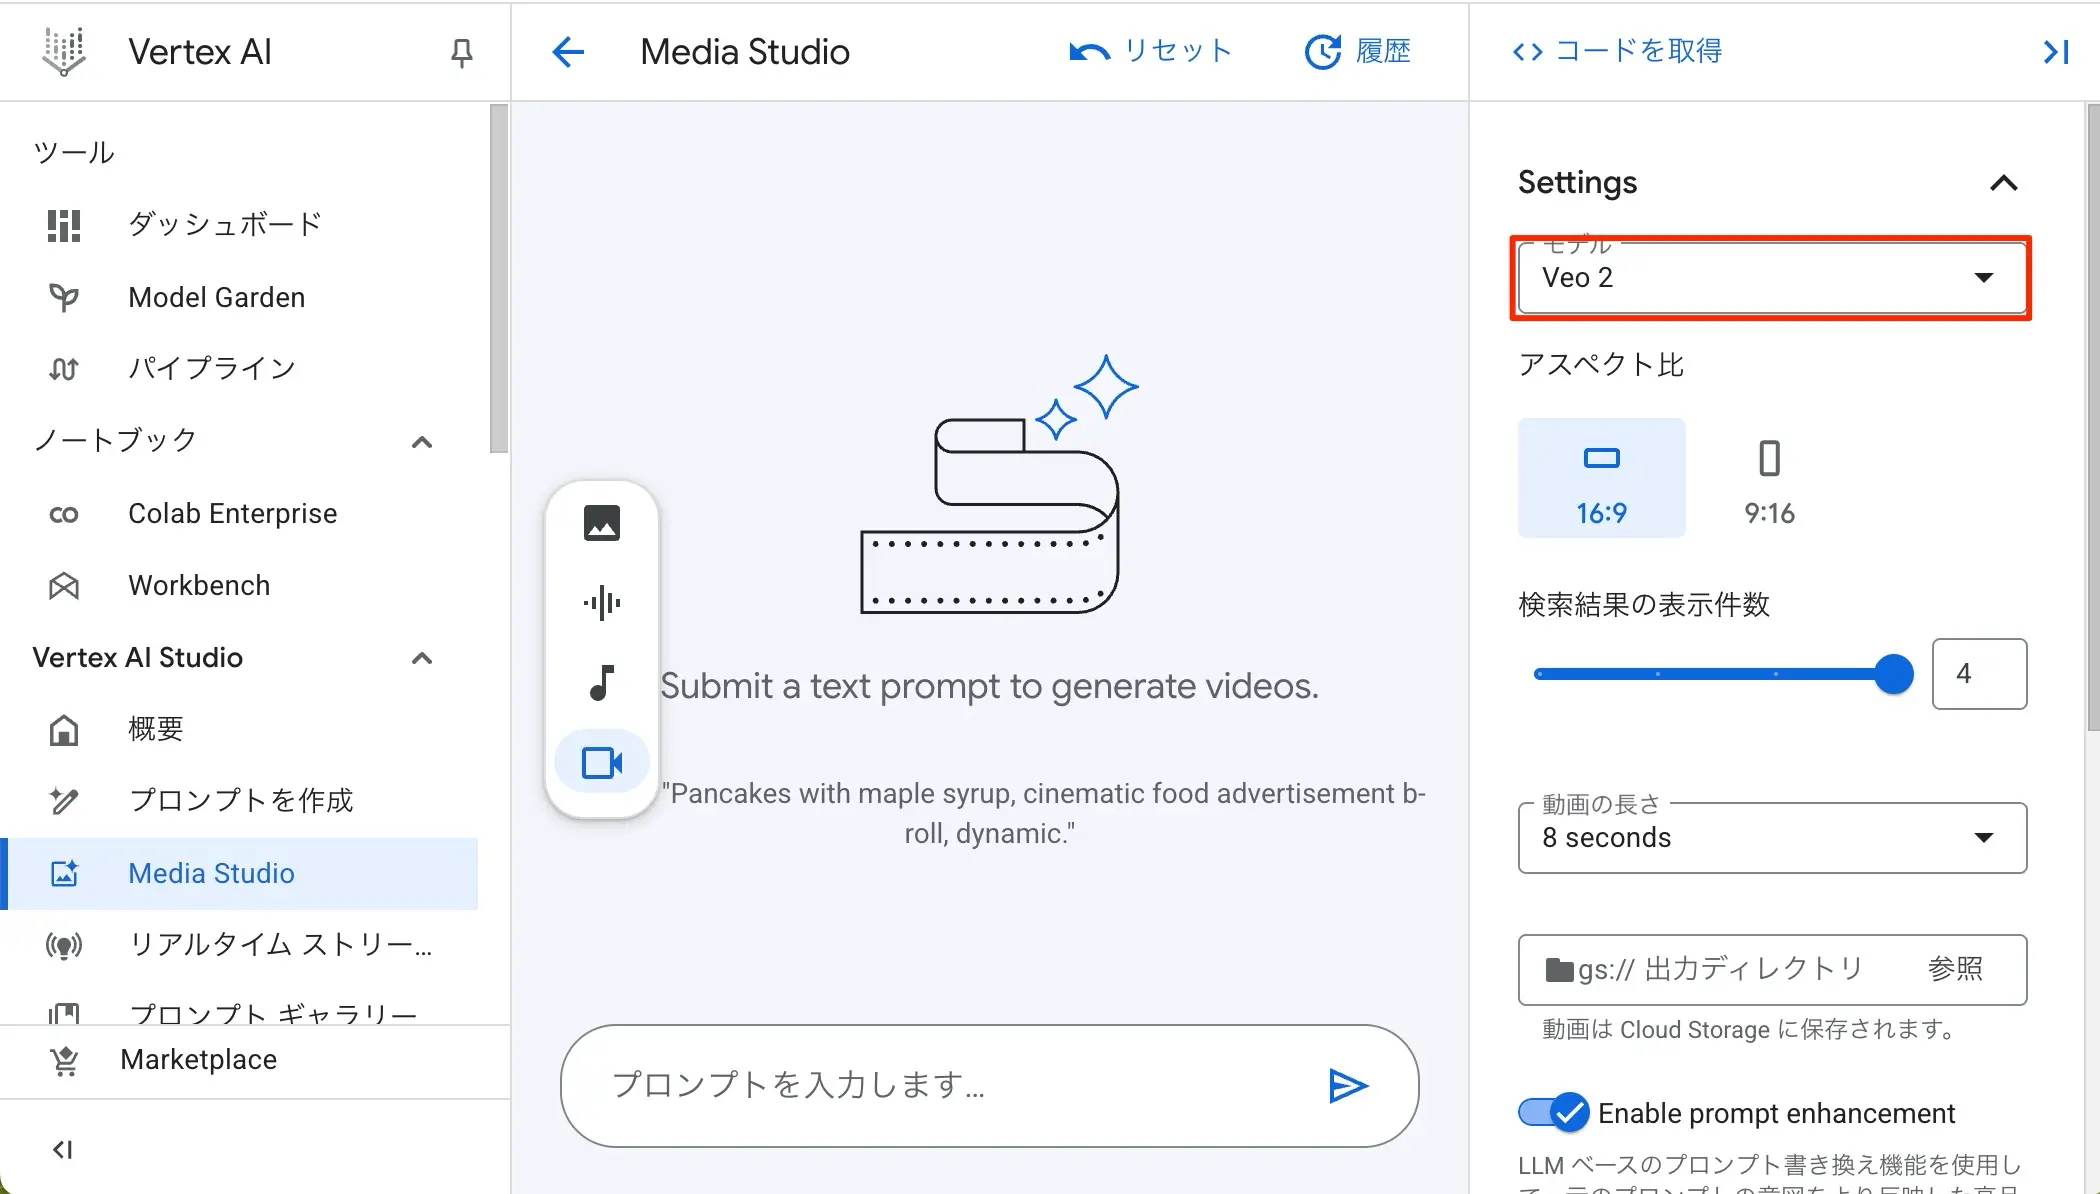This screenshot has width=2100, height=1194.
Task: Adjust the 検索結果の表示件数 slider handle
Action: (1893, 674)
